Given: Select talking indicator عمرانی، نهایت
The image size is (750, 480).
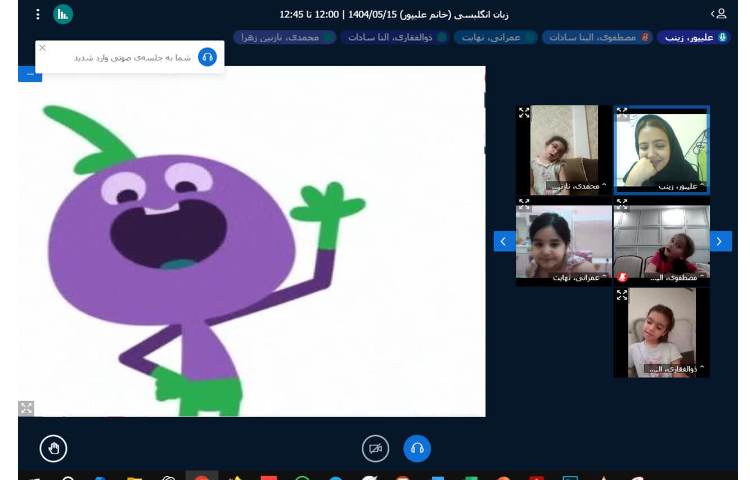Looking at the screenshot, I should [496, 37].
